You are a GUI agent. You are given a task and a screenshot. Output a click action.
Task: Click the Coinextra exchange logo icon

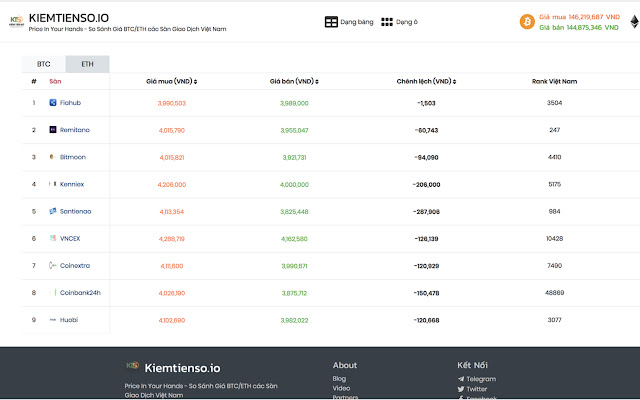(x=53, y=265)
